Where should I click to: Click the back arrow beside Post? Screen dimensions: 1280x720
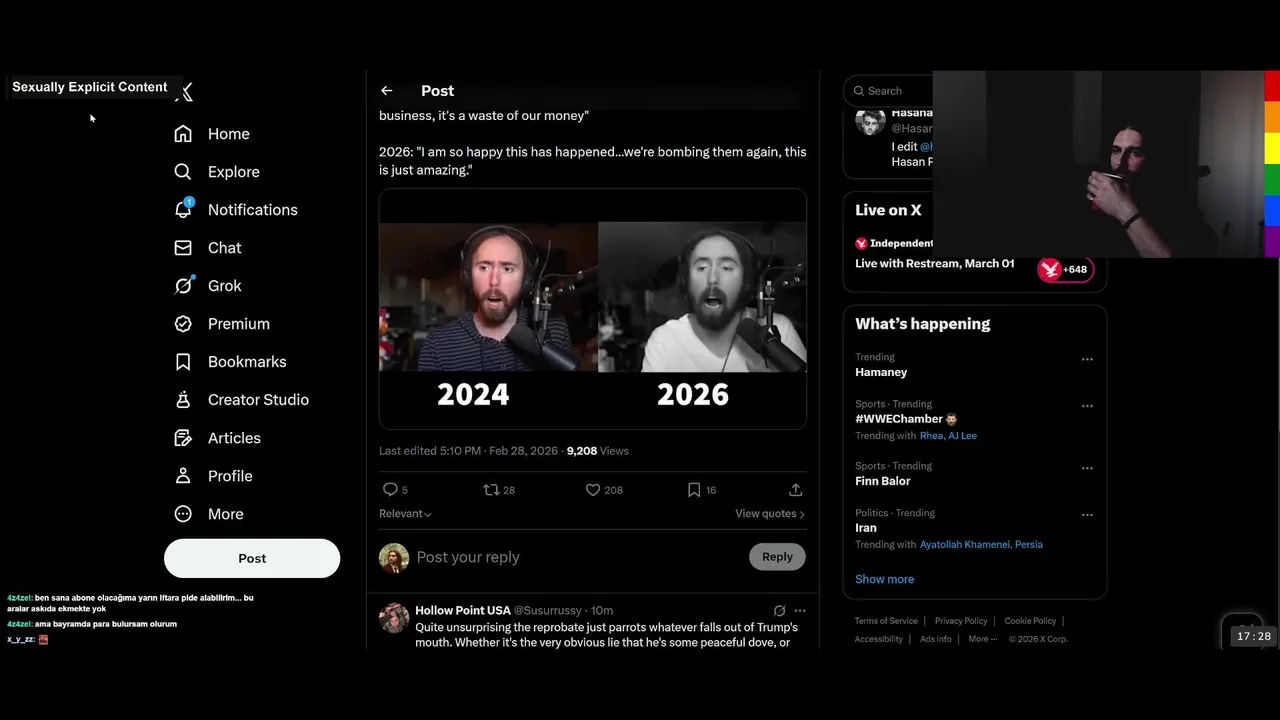[x=387, y=91]
